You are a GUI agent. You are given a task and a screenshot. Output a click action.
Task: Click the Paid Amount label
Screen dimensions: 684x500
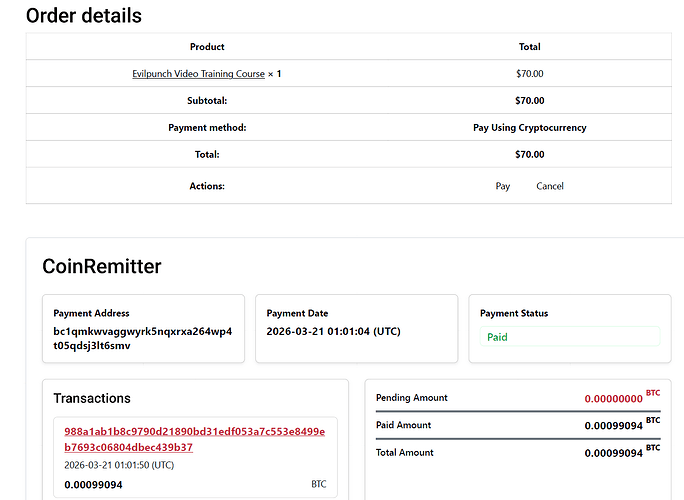pos(404,425)
